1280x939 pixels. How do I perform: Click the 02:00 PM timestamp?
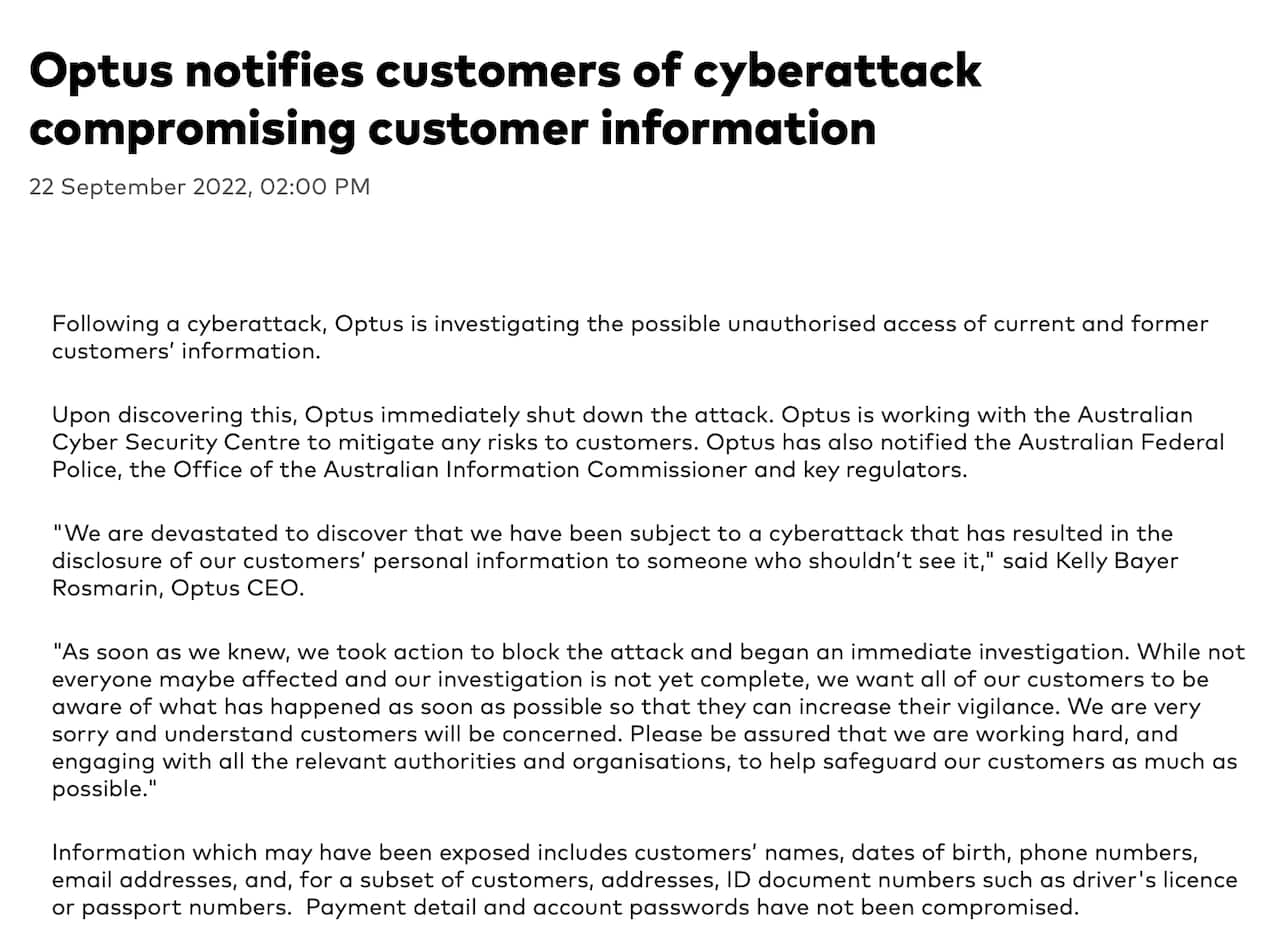point(314,187)
